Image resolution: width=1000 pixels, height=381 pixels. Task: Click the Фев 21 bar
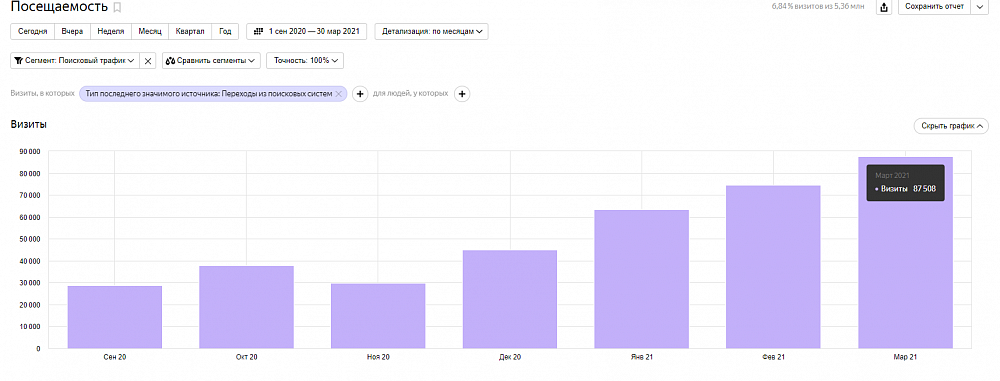click(x=773, y=267)
